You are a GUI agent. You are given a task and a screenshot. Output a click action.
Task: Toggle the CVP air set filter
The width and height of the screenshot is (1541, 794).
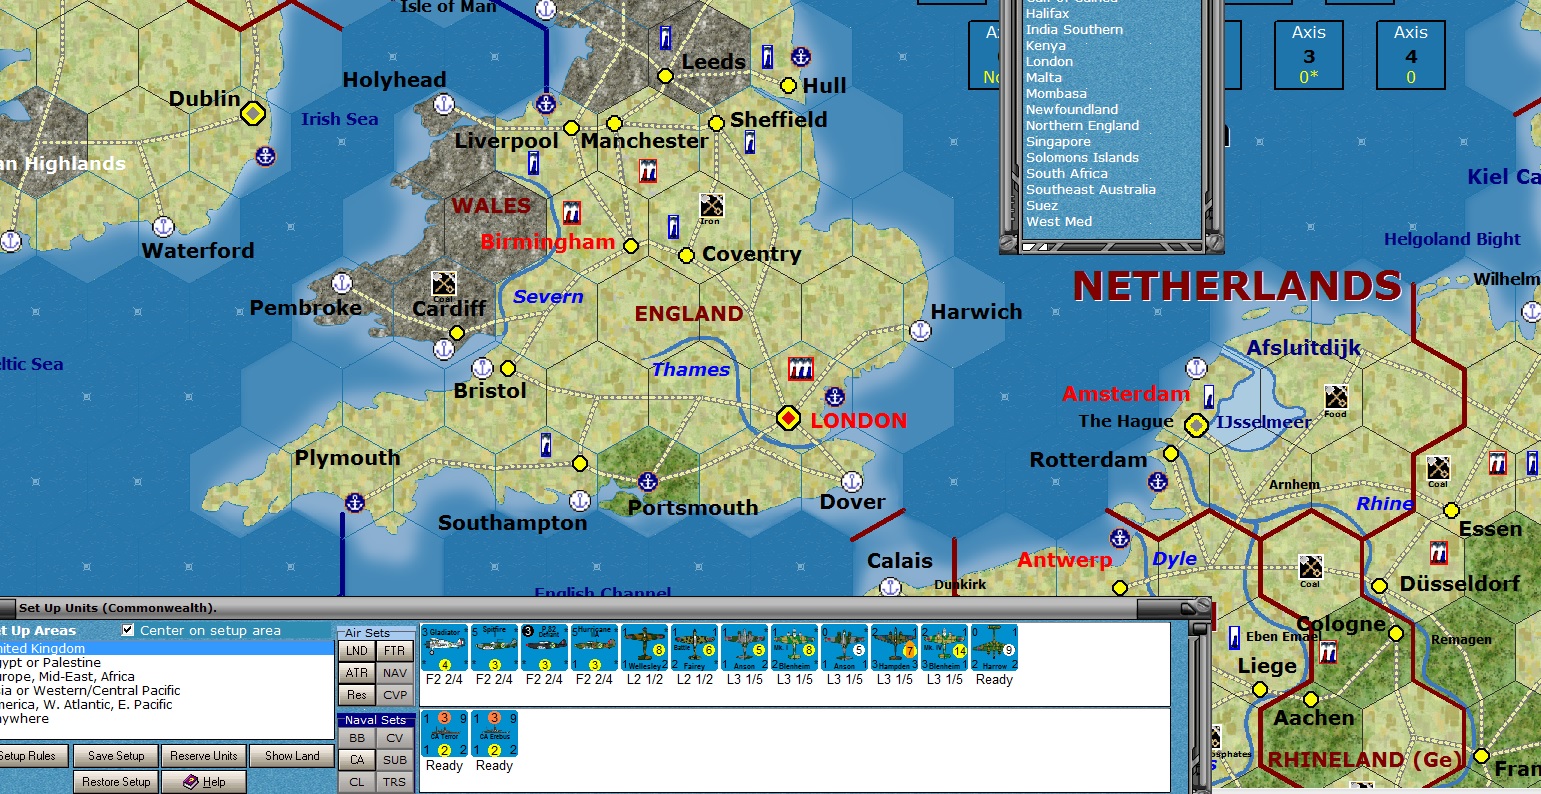[395, 695]
